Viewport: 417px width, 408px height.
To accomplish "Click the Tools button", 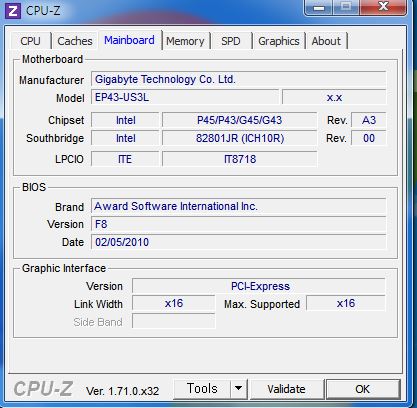I will pyautogui.click(x=202, y=388).
